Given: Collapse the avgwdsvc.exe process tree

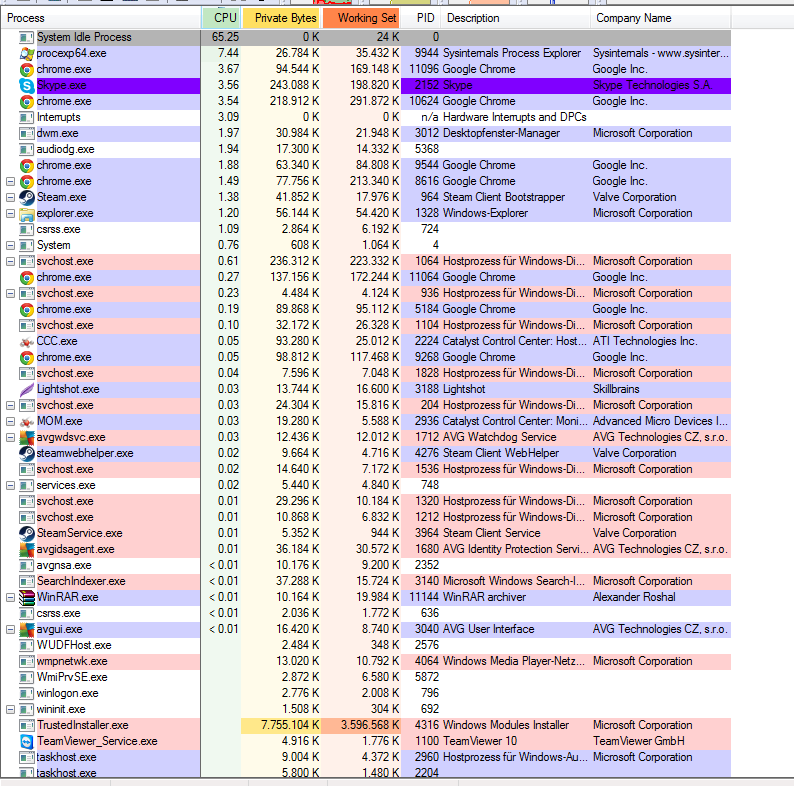Looking at the screenshot, I should [10, 438].
